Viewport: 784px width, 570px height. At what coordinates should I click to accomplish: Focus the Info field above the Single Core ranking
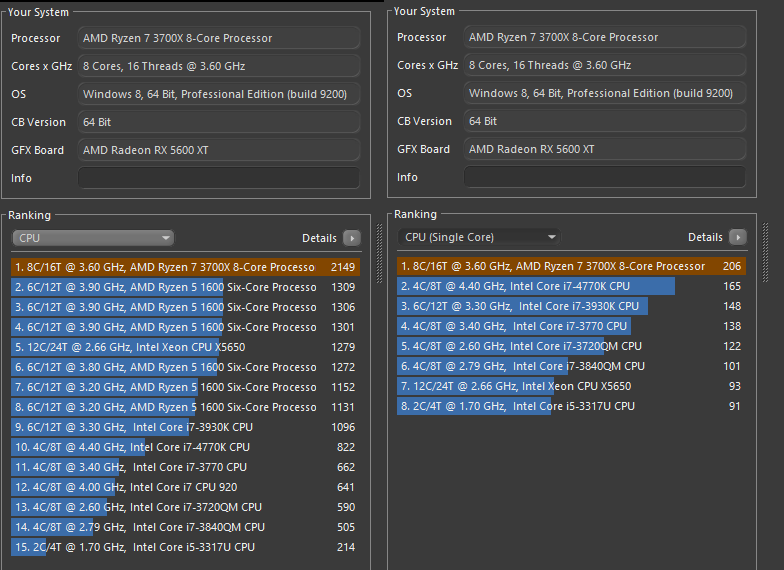tap(604, 177)
